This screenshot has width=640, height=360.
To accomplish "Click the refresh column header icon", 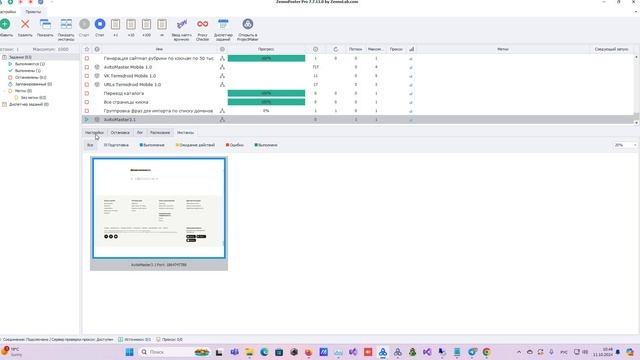I will coord(336,49).
